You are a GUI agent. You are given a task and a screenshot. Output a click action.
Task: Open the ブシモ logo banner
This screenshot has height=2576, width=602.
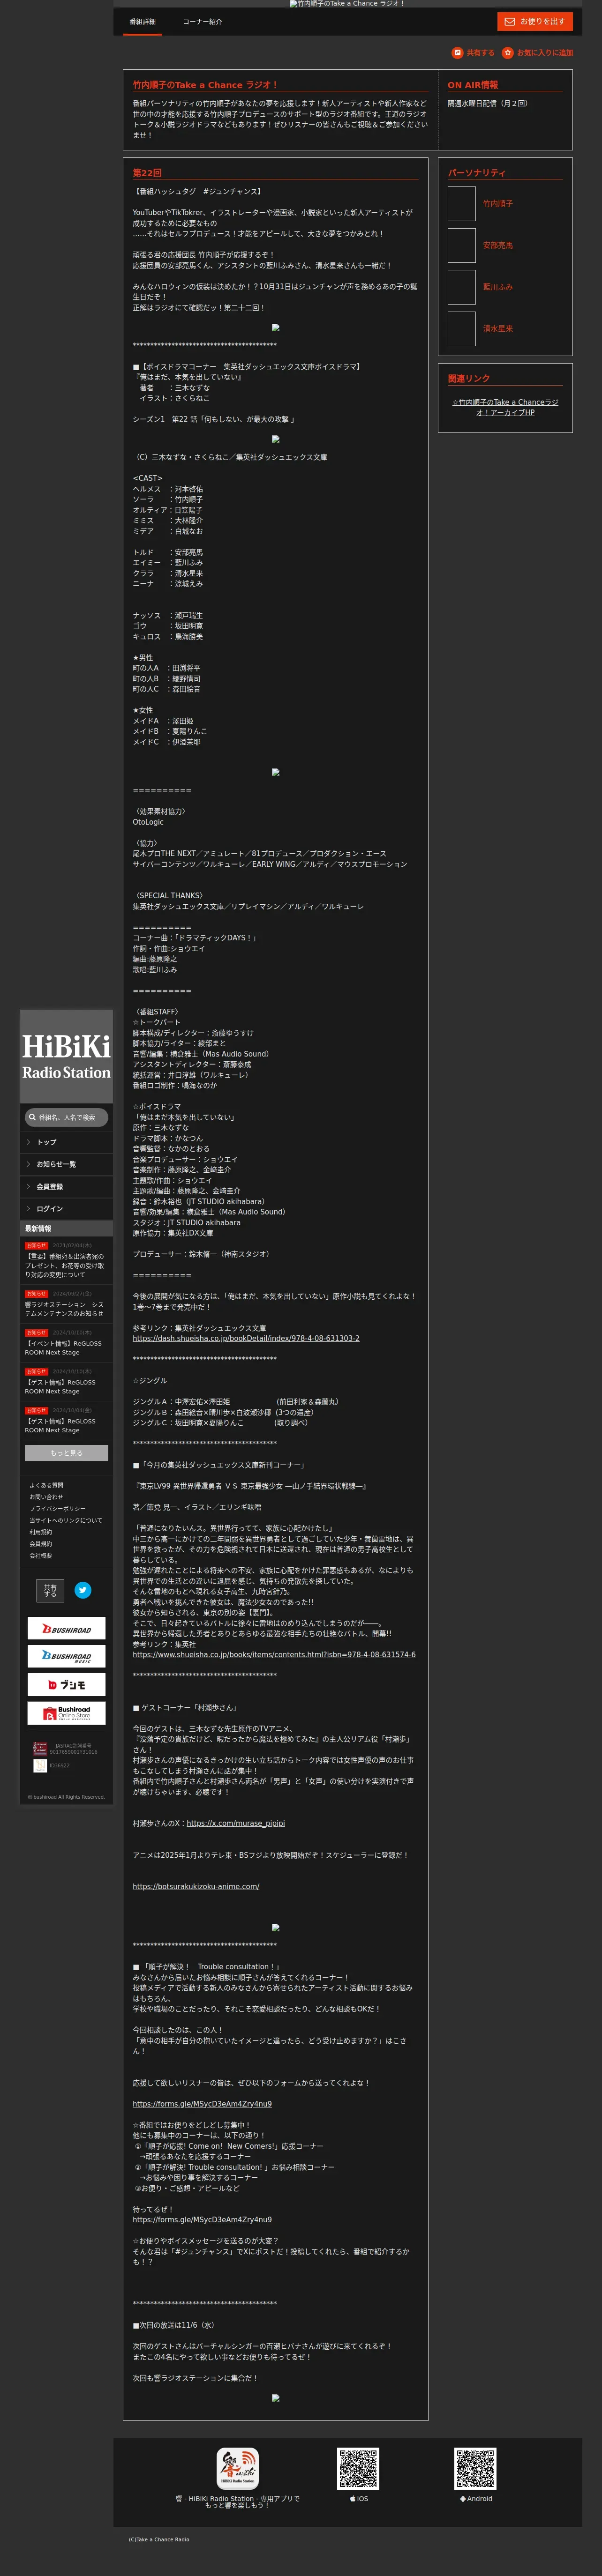[66, 1685]
